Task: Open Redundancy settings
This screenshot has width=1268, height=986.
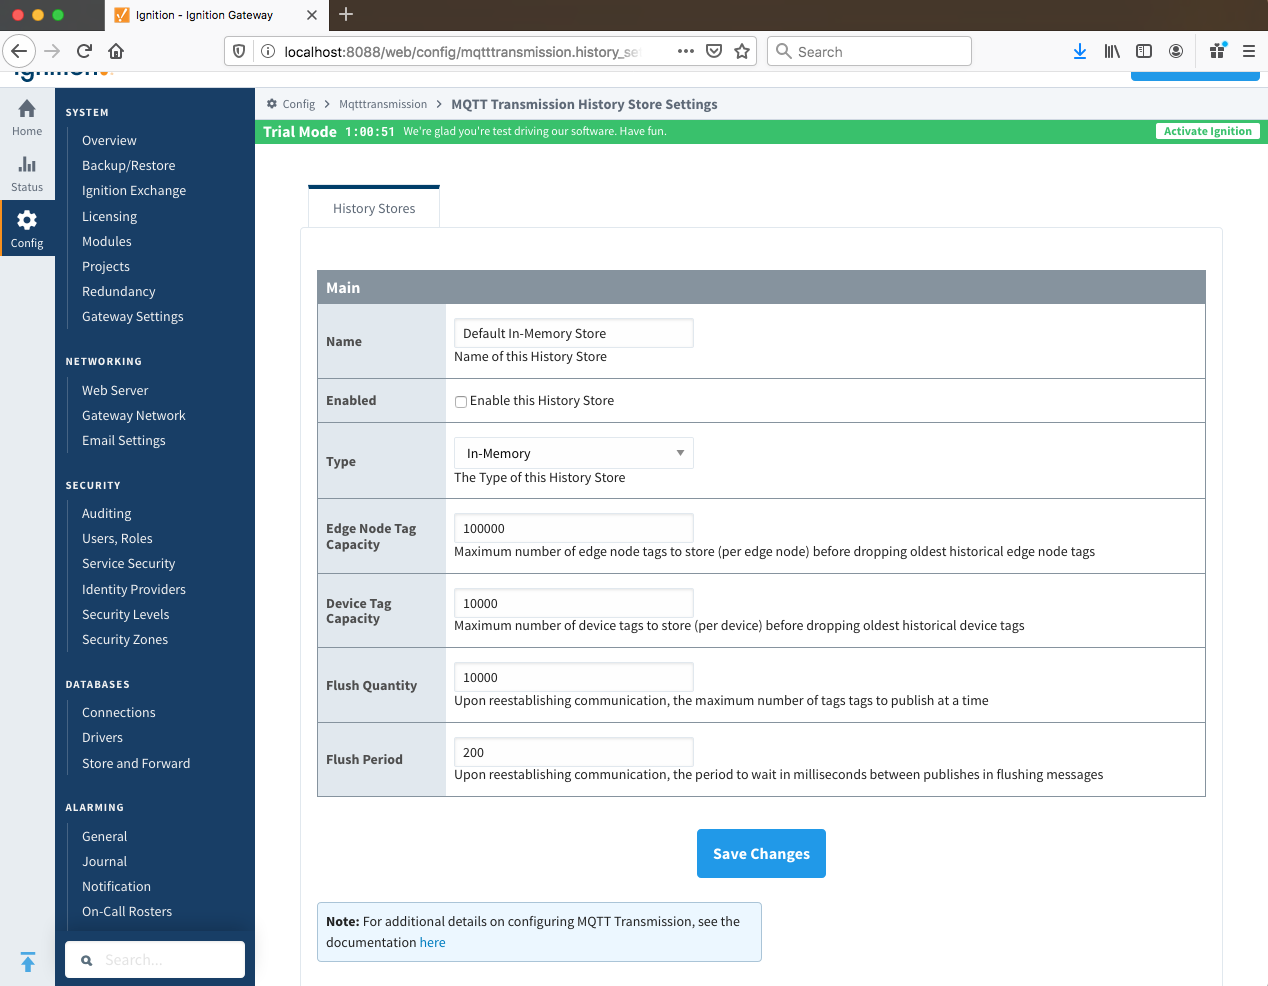Action: pyautogui.click(x=119, y=291)
